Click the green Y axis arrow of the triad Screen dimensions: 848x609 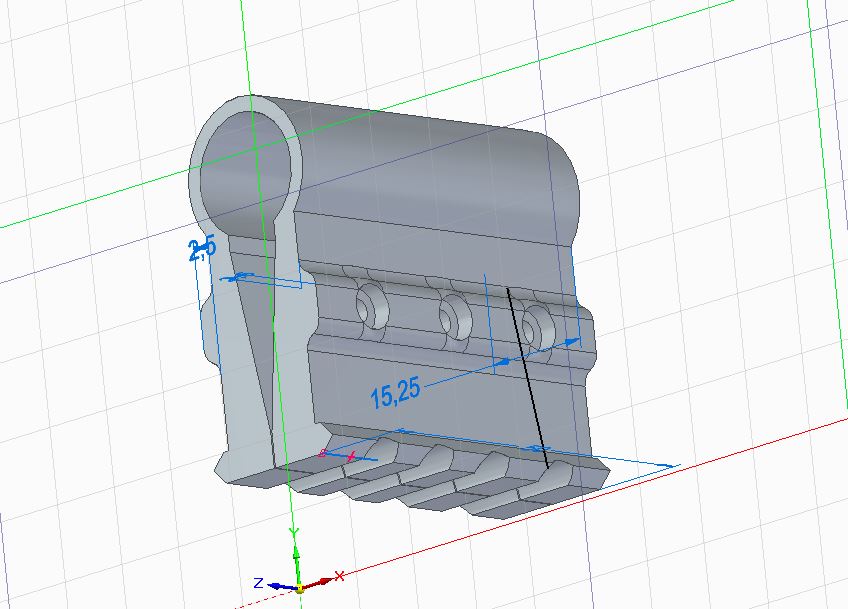click(295, 559)
